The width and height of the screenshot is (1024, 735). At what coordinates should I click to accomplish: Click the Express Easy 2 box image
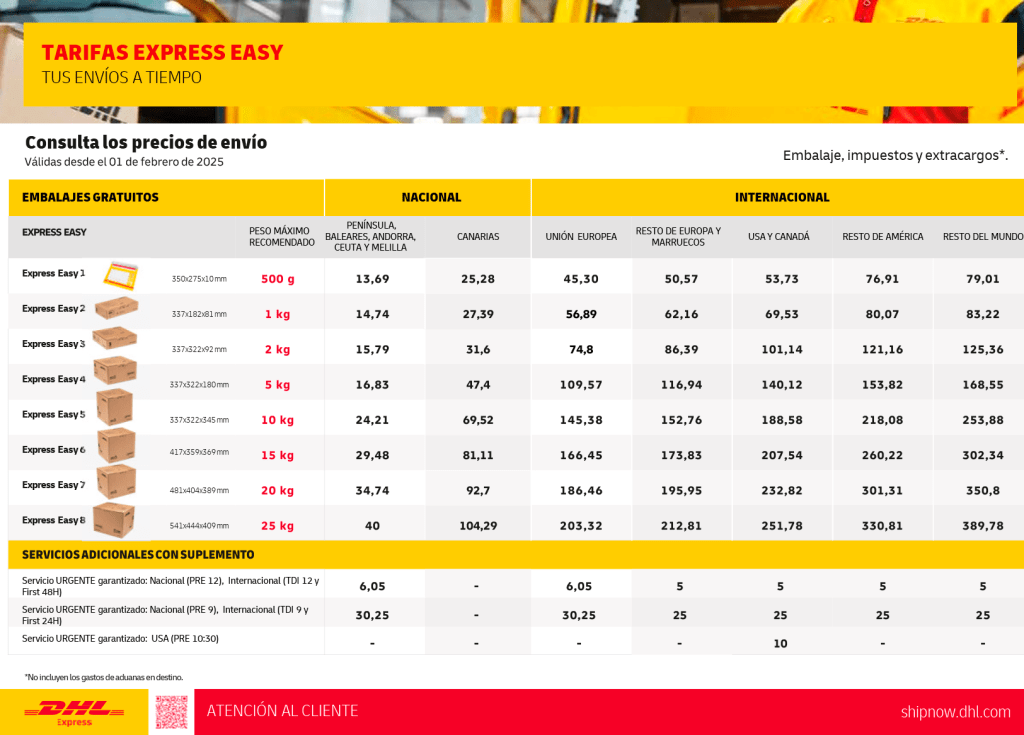tap(116, 308)
